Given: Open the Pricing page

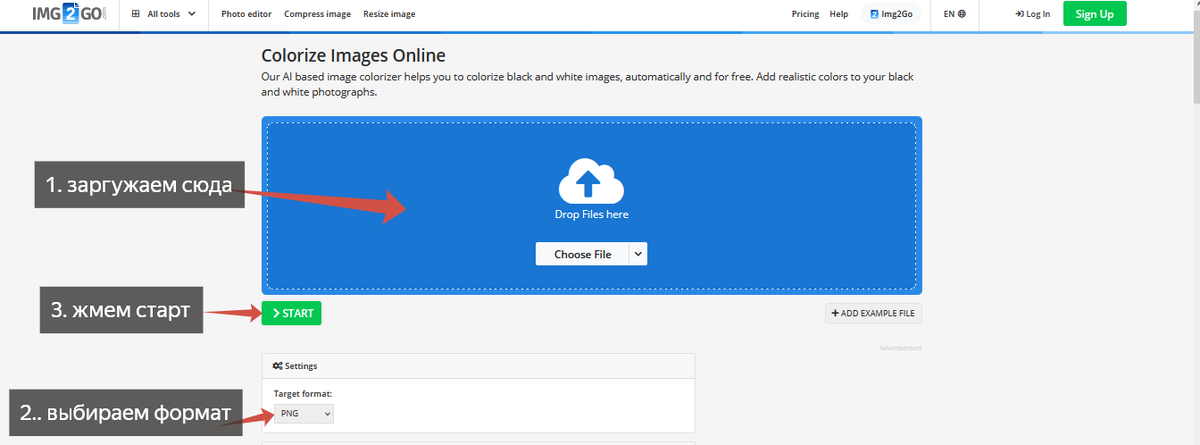Looking at the screenshot, I should click(805, 14).
